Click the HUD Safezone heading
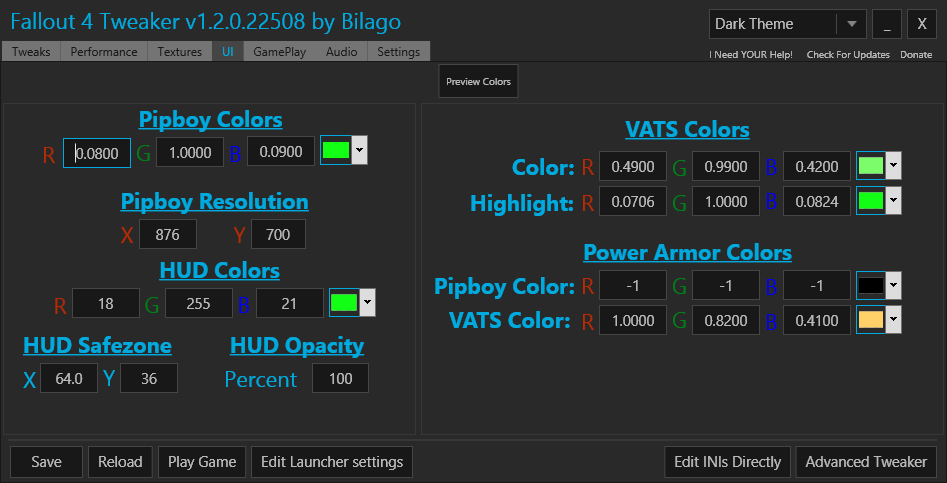The width and height of the screenshot is (947, 483). click(x=97, y=345)
